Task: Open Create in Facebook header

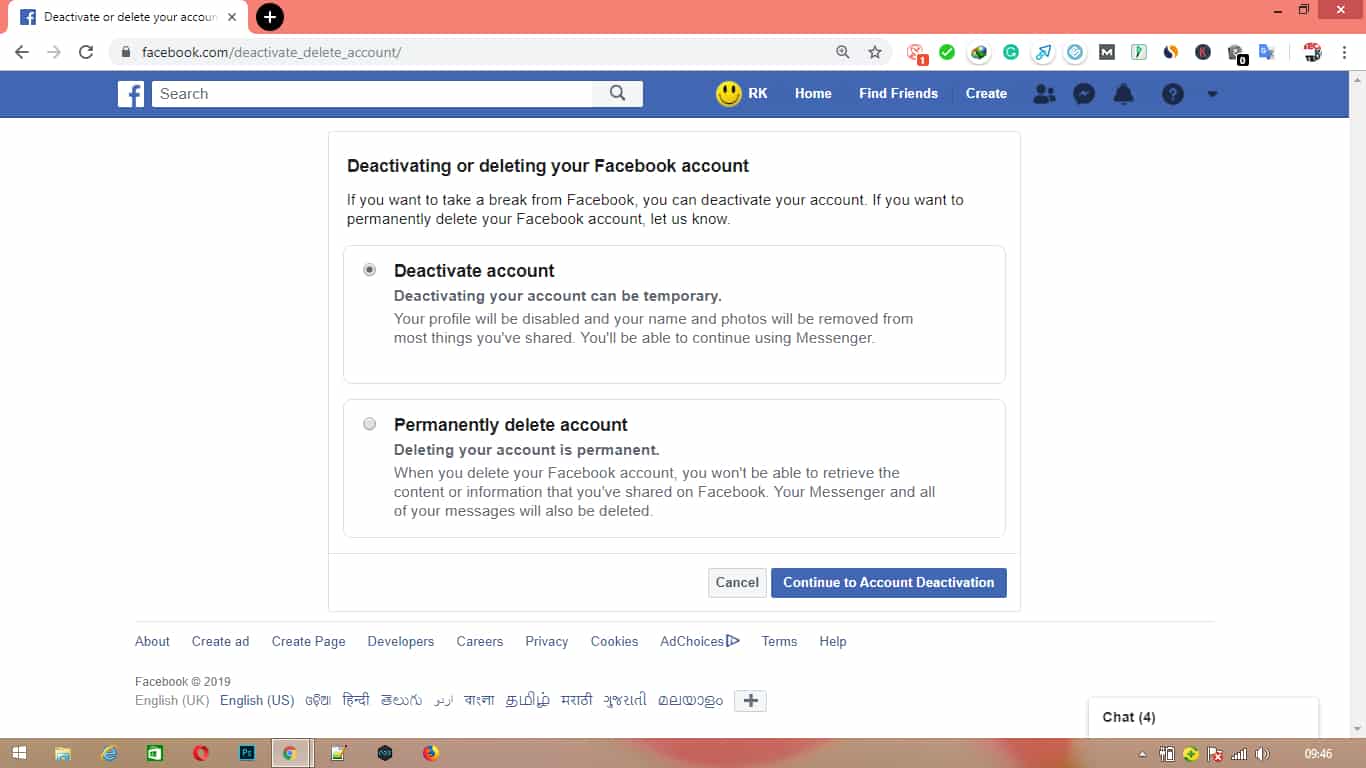Action: click(x=986, y=93)
